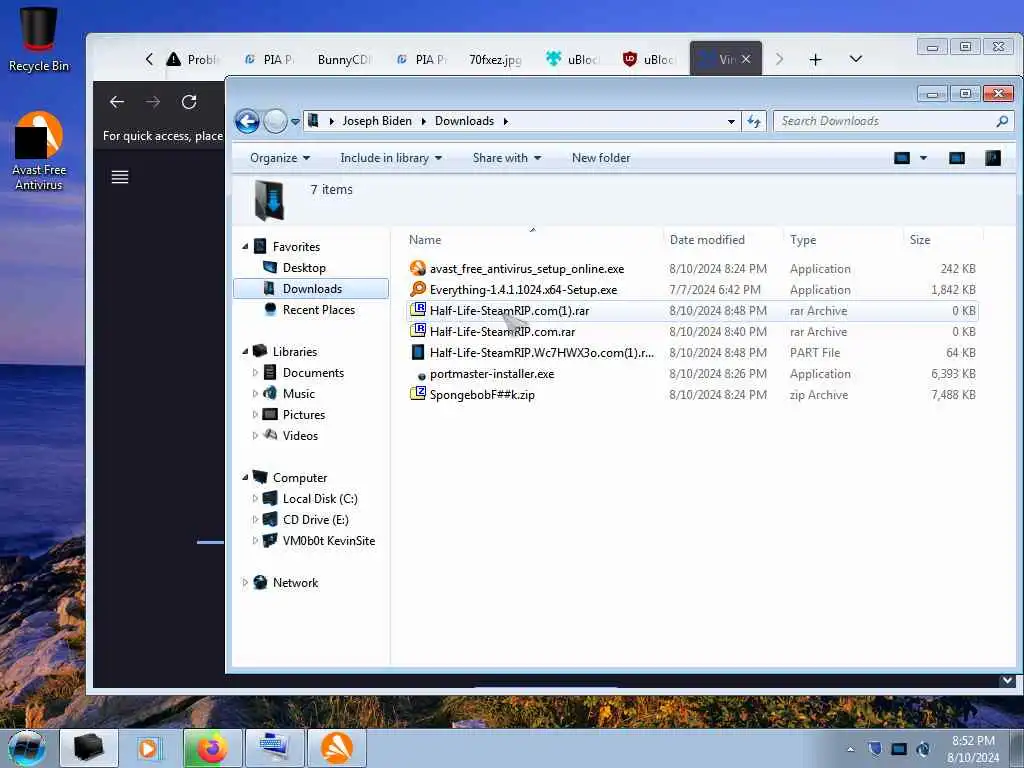Switch to the first PIA tab
Image resolution: width=1024 pixels, height=768 pixels.
tap(268, 59)
